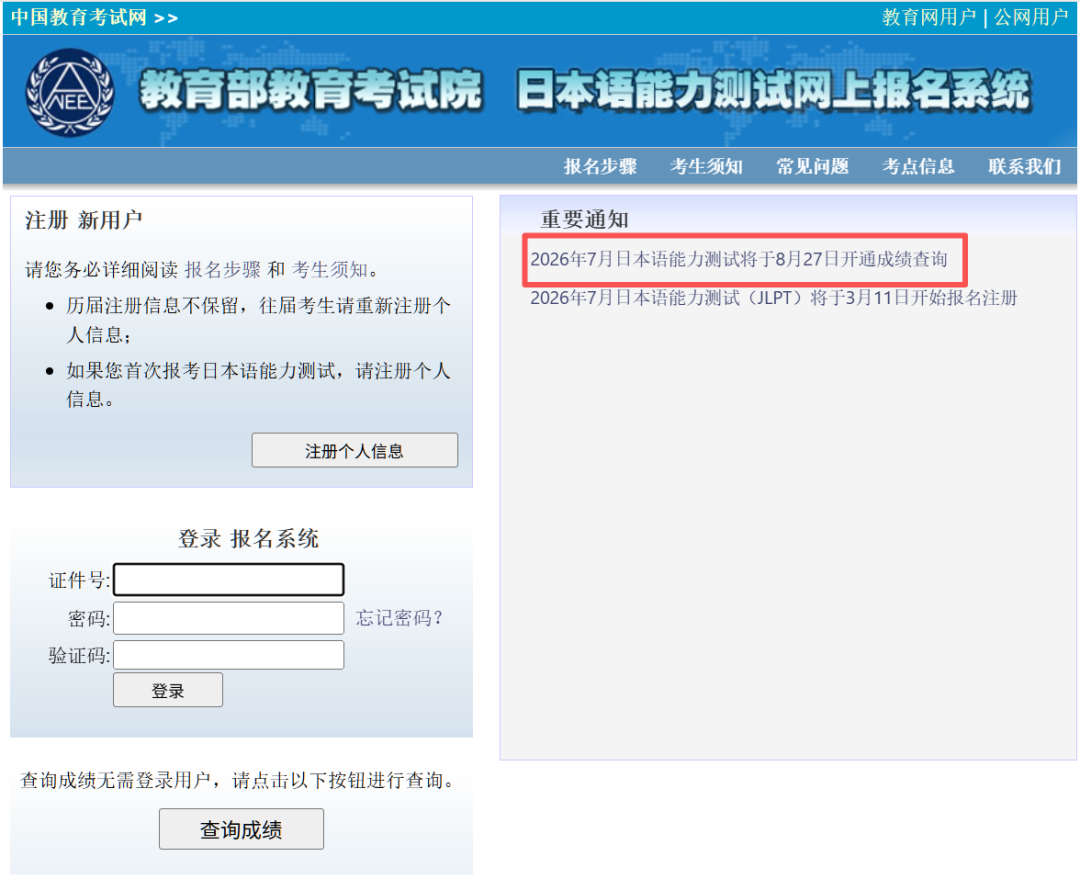Open 考生须知 in navigation bar
The width and height of the screenshot is (1080, 879).
(706, 166)
